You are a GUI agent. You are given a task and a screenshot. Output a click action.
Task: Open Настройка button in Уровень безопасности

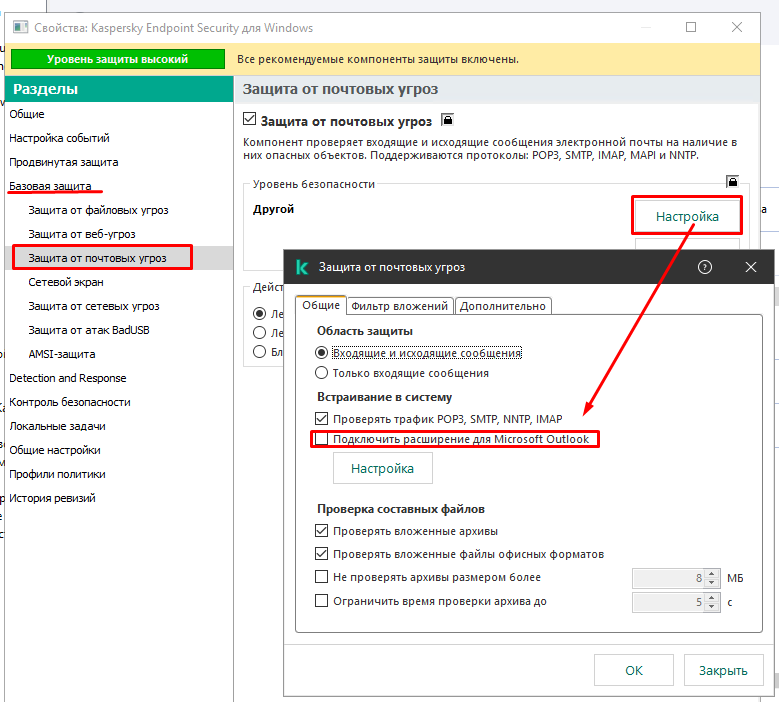pos(687,216)
